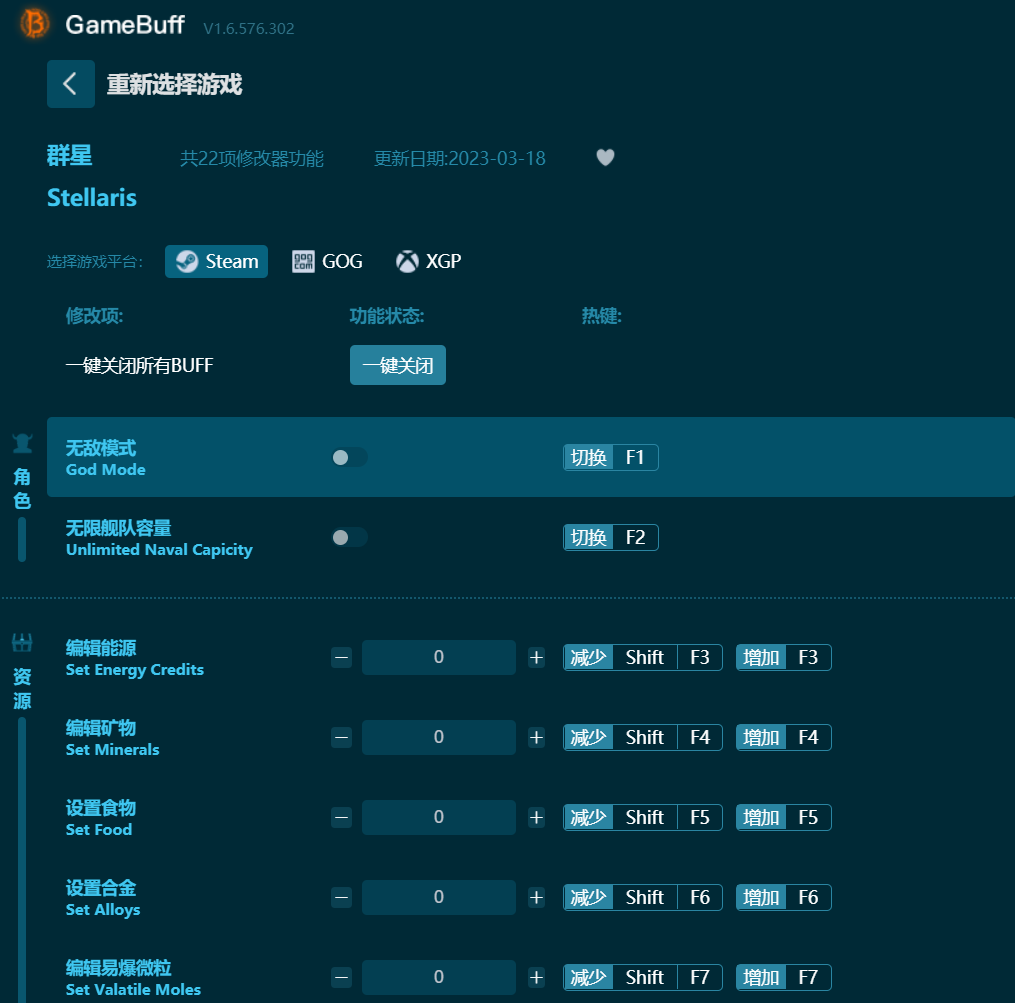Click the 重新选择游戏 label

click(x=174, y=84)
